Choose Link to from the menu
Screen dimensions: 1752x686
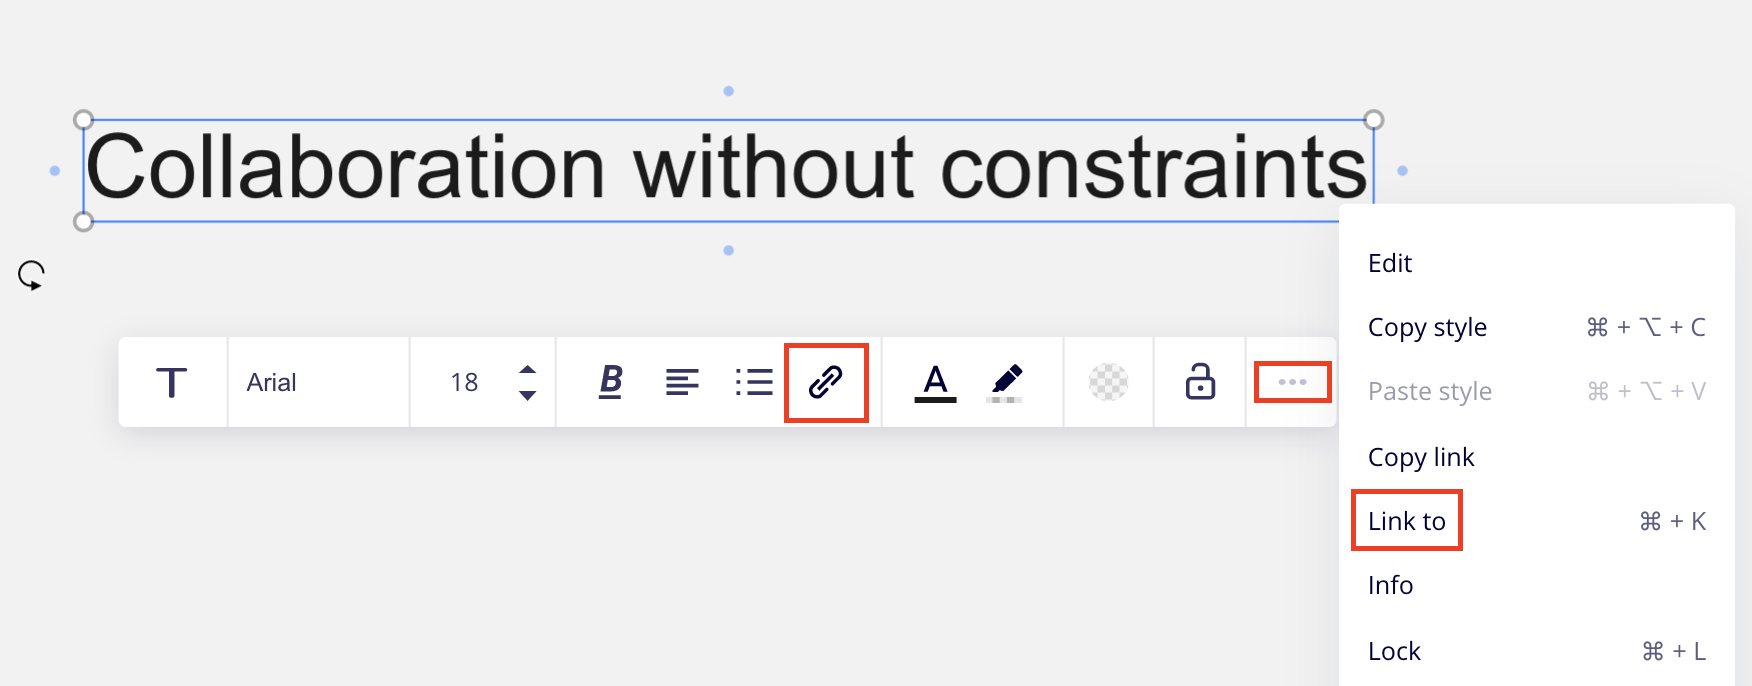coord(1407,521)
